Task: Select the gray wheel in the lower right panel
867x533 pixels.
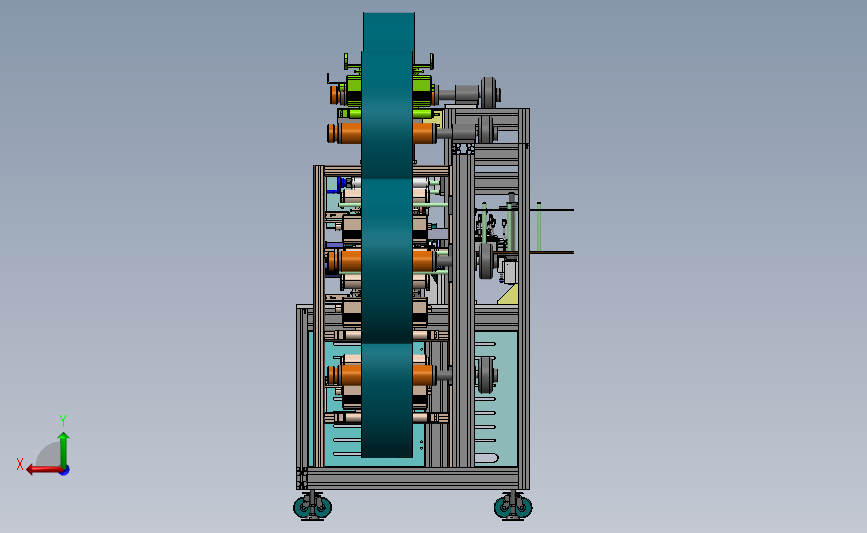Action: 485,375
